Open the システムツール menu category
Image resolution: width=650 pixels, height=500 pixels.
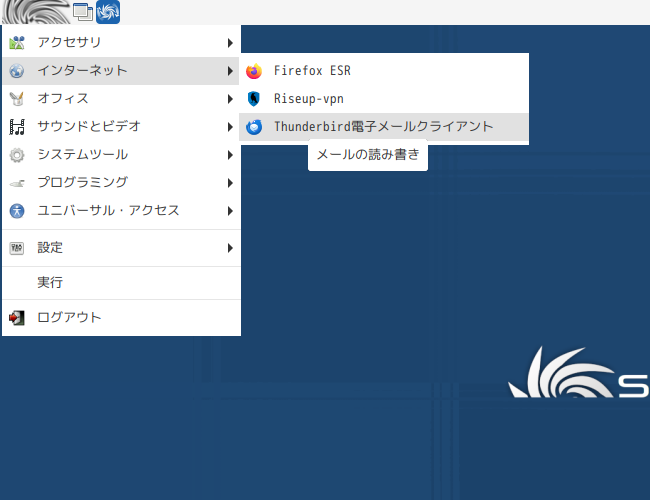coord(121,155)
